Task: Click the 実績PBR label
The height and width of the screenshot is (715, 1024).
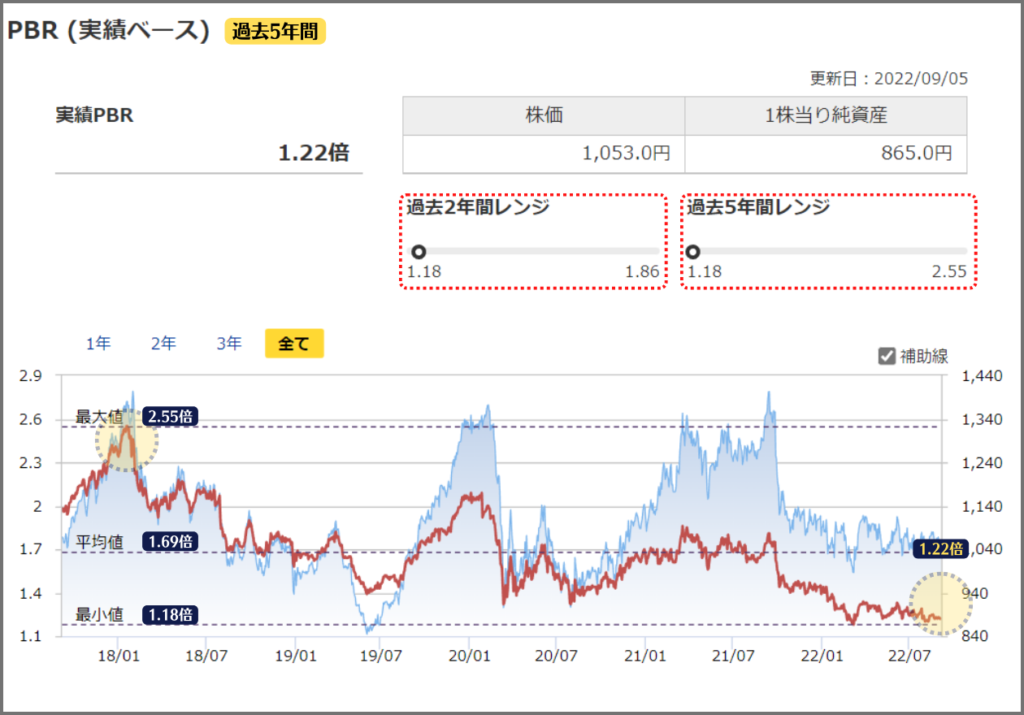Action: click(94, 115)
